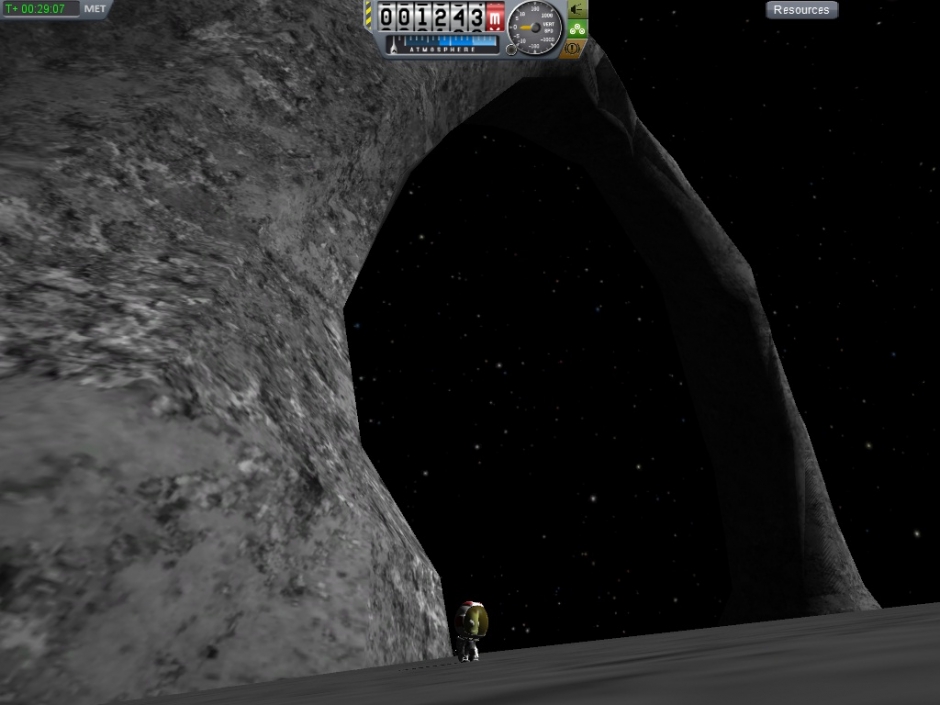Click the altitude readout 001243

[x=432, y=17]
